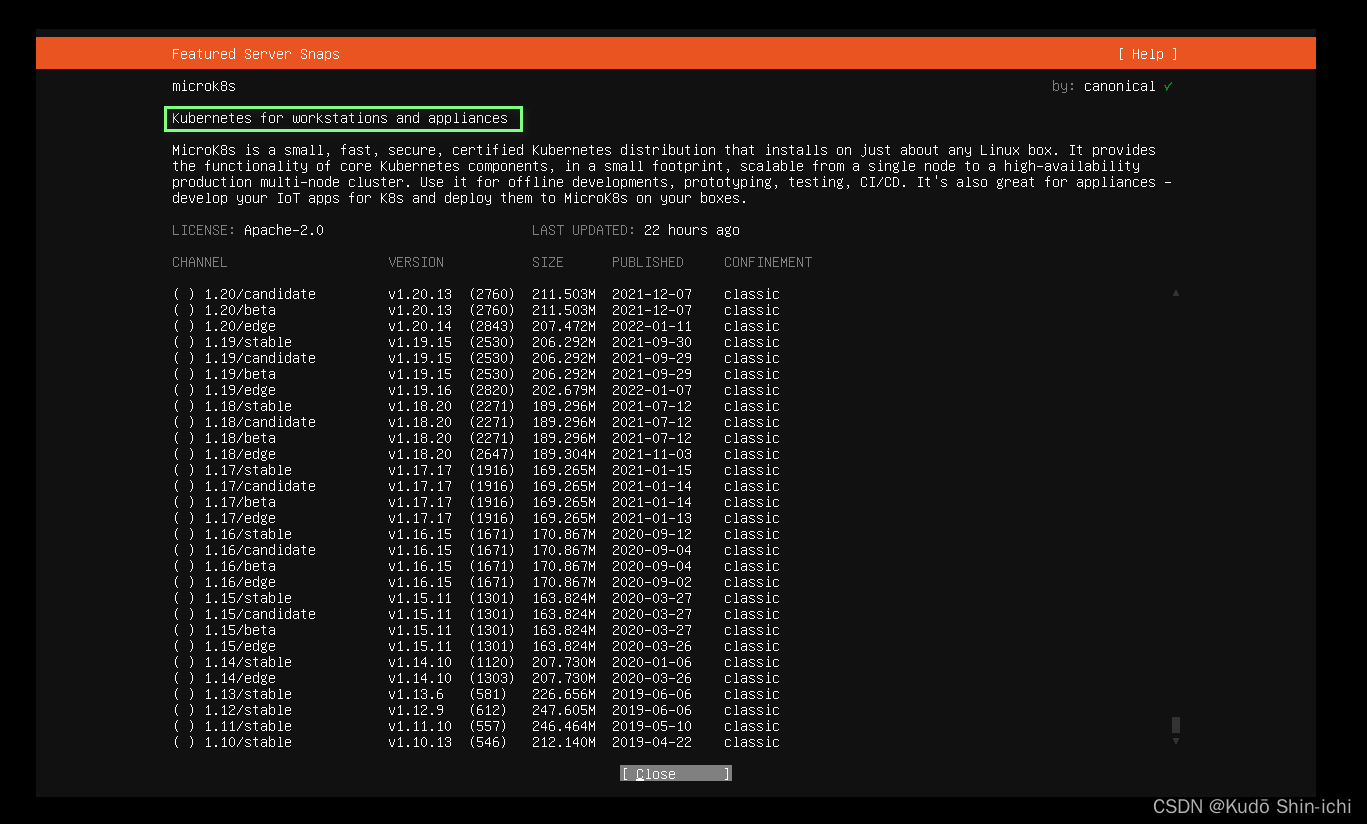Select the 1.10/stable channel
Viewport: 1367px width, 824px height.
pyautogui.click(x=476, y=742)
